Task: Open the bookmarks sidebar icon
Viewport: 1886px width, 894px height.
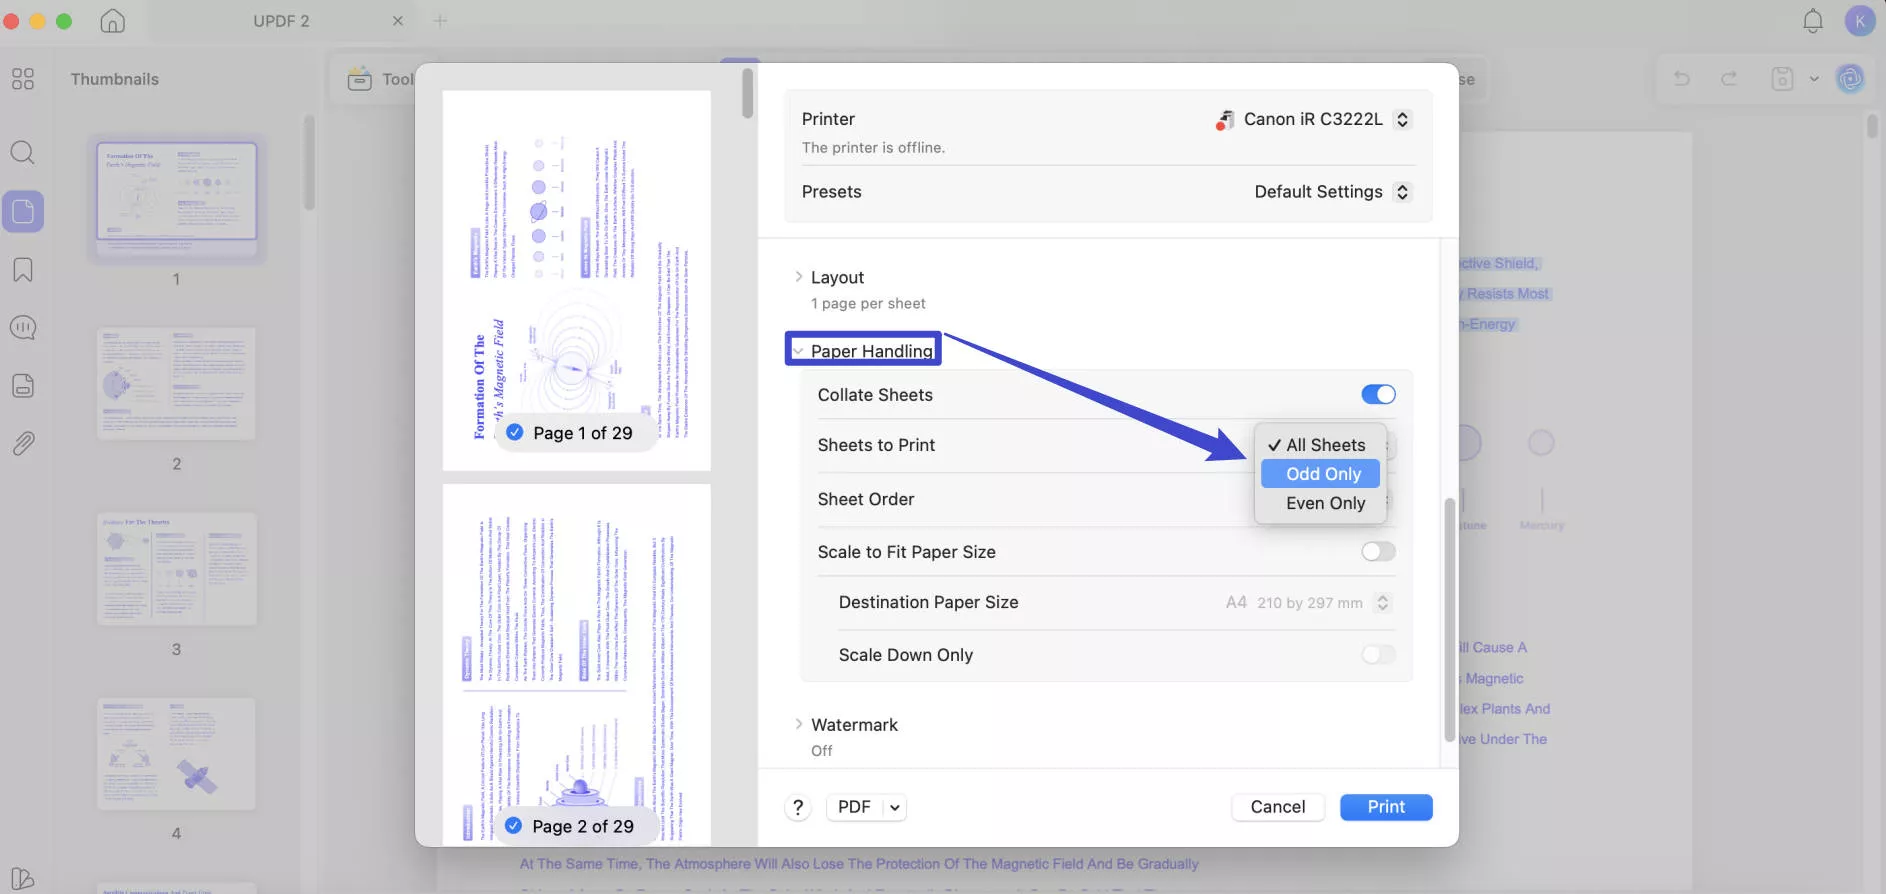Action: click(x=23, y=270)
